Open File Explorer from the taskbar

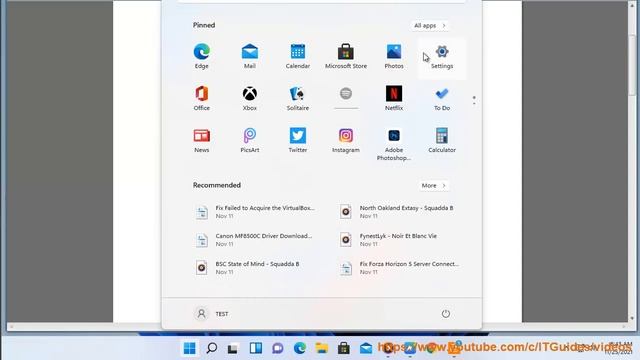pos(322,348)
